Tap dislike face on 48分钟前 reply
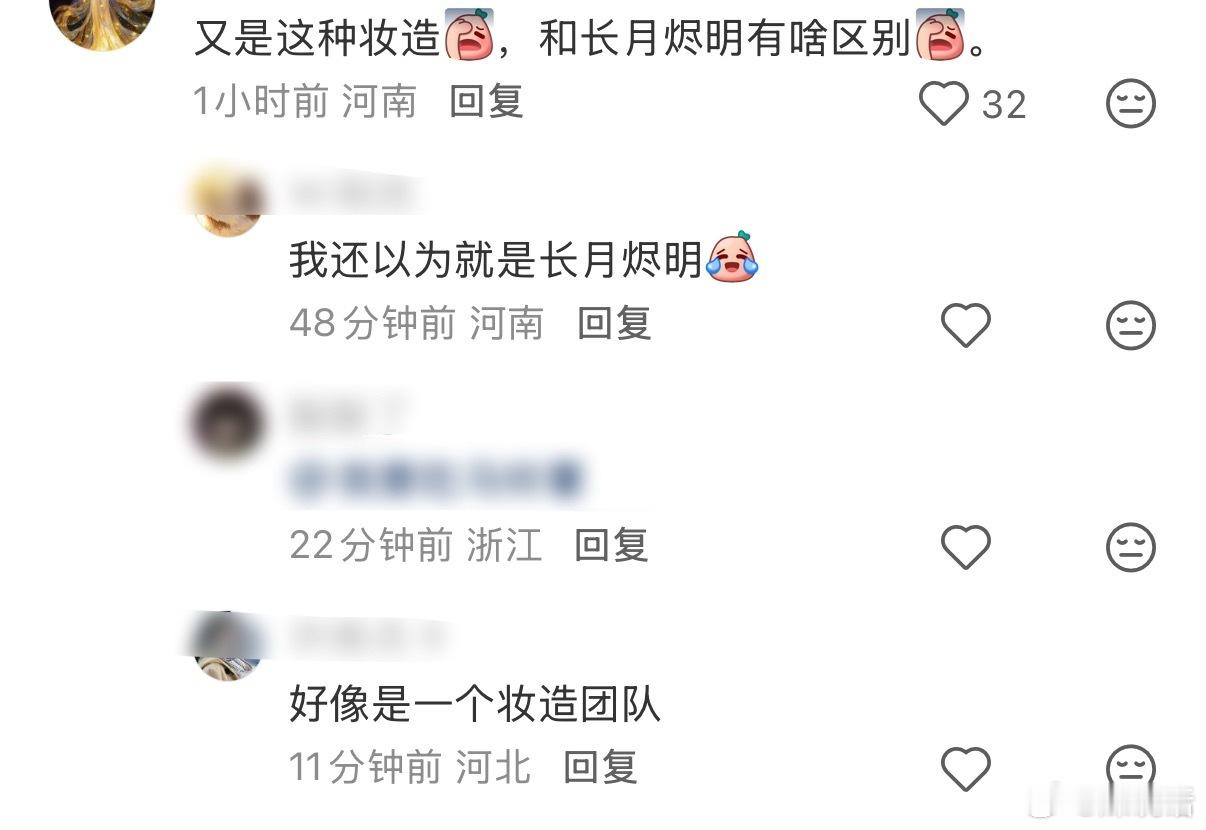 pyautogui.click(x=1131, y=326)
